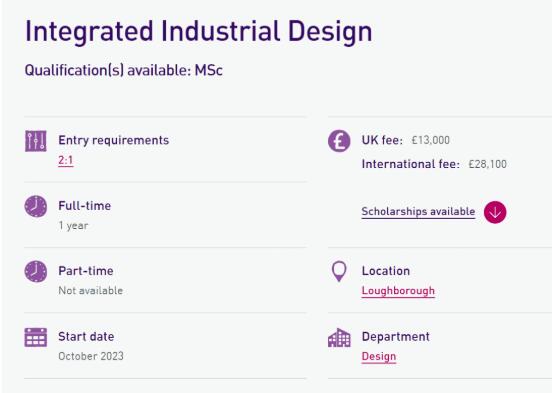Click the Entry requirements label
Viewport: 552px width, 393px height.
pos(114,140)
